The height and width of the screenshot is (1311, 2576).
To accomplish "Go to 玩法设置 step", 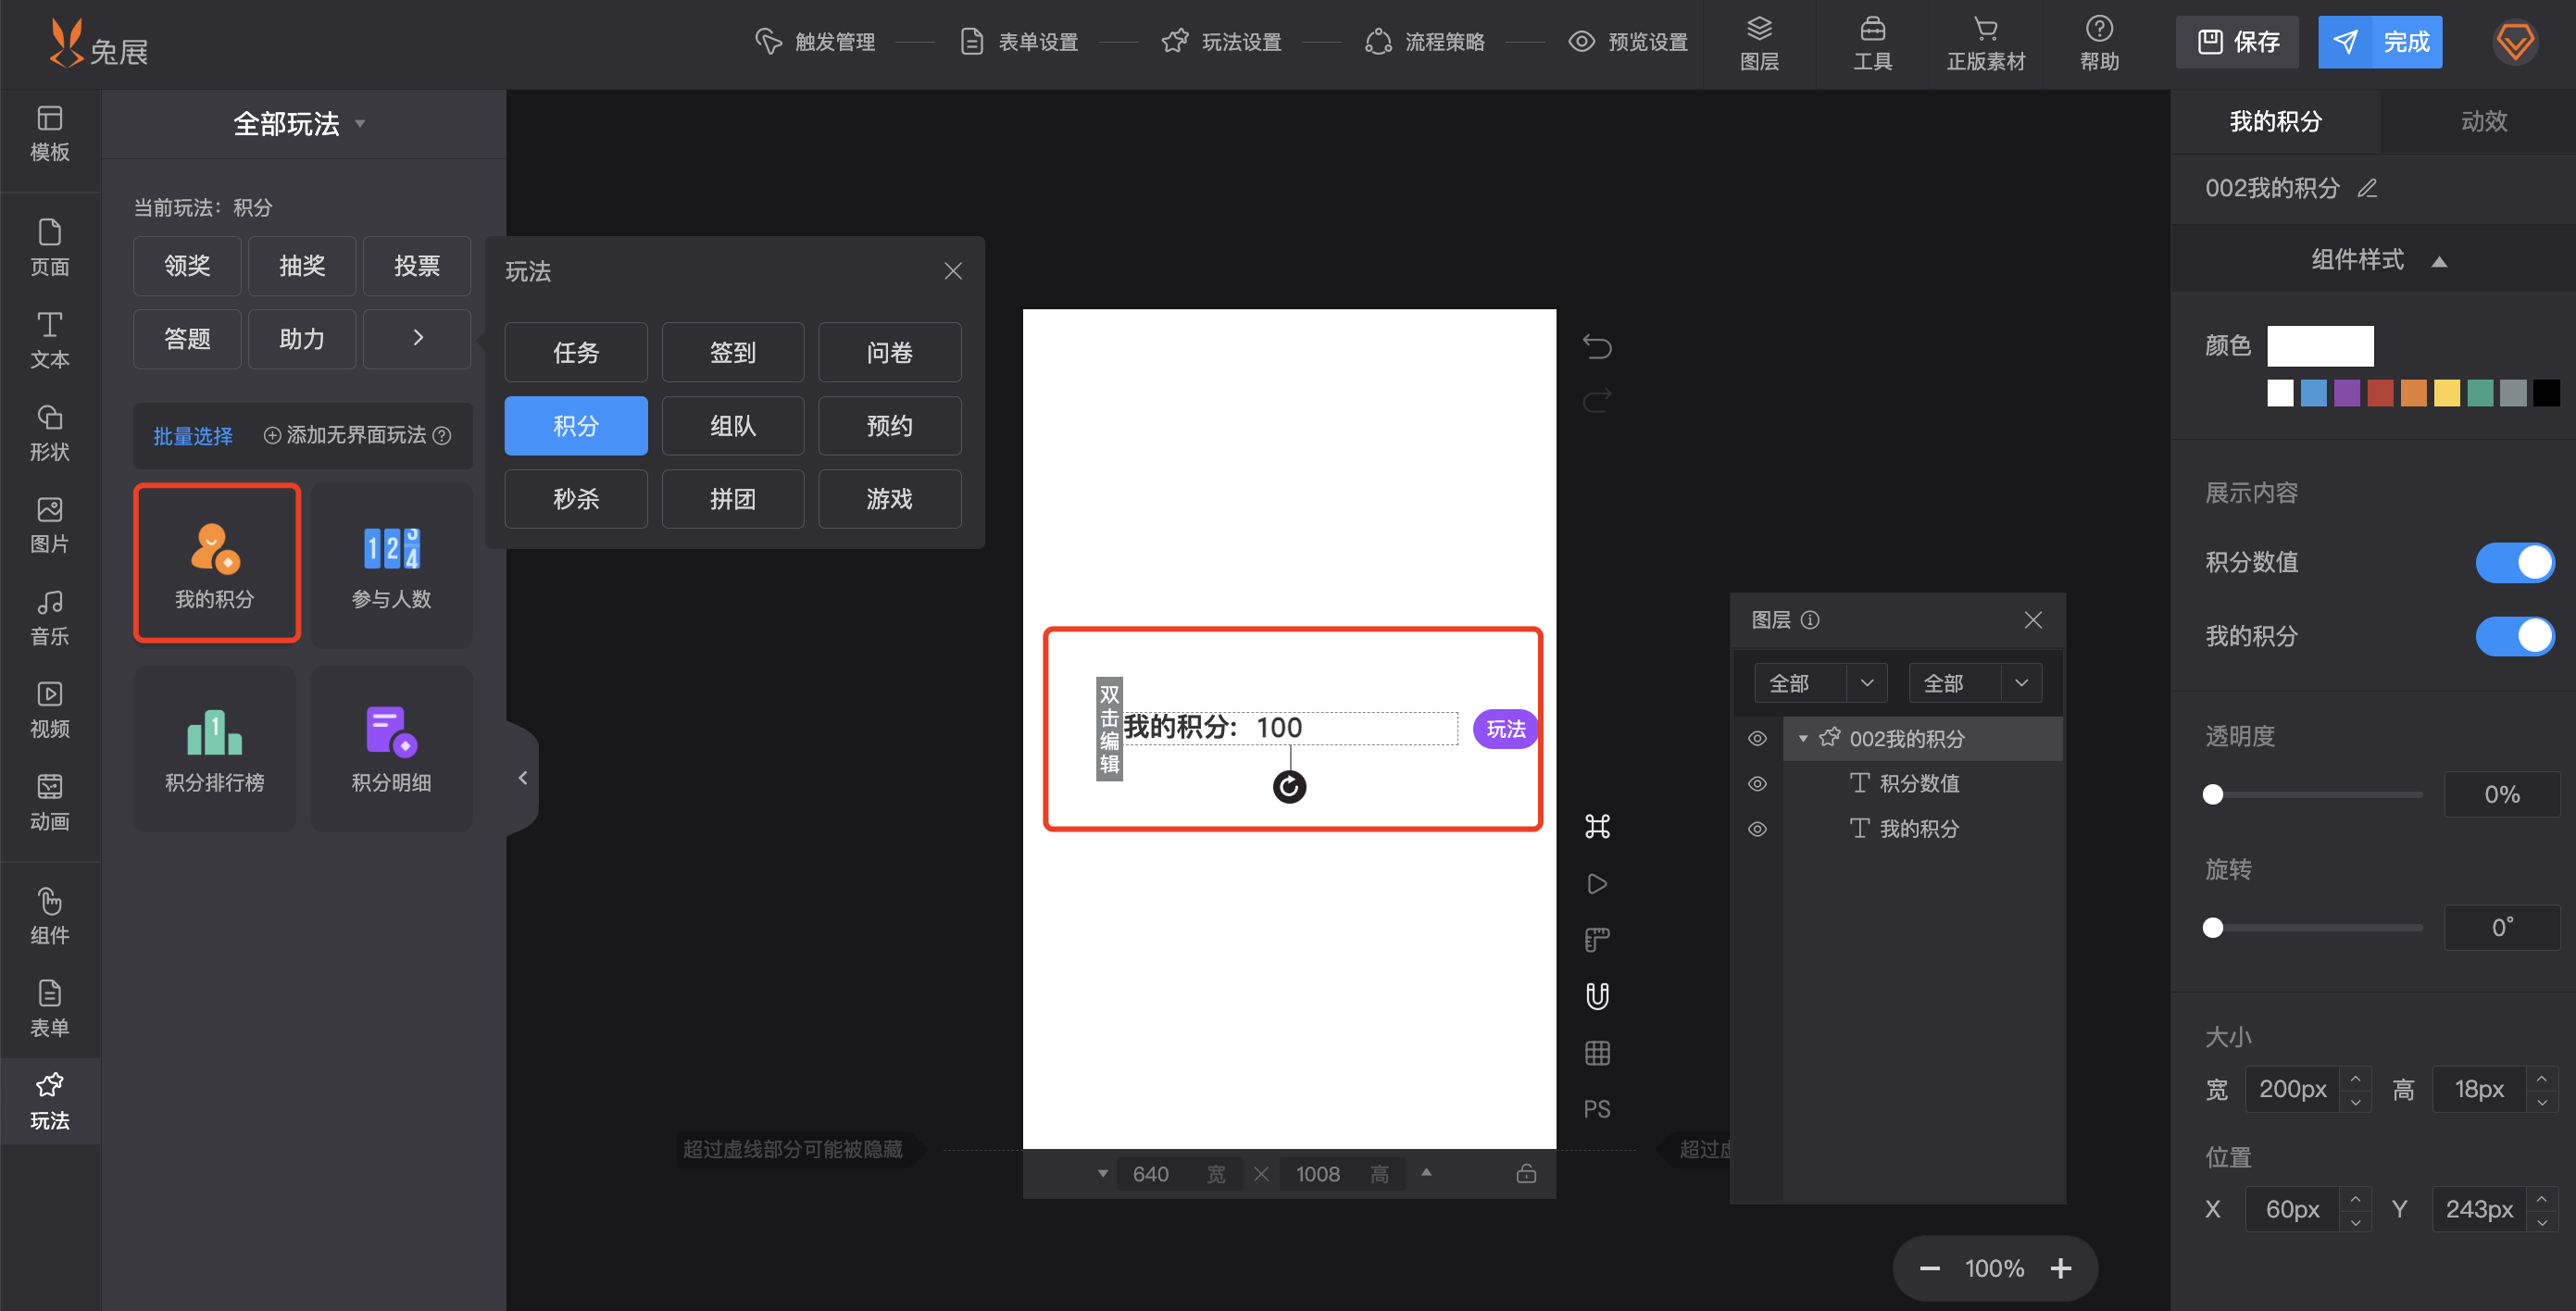I will point(1222,42).
